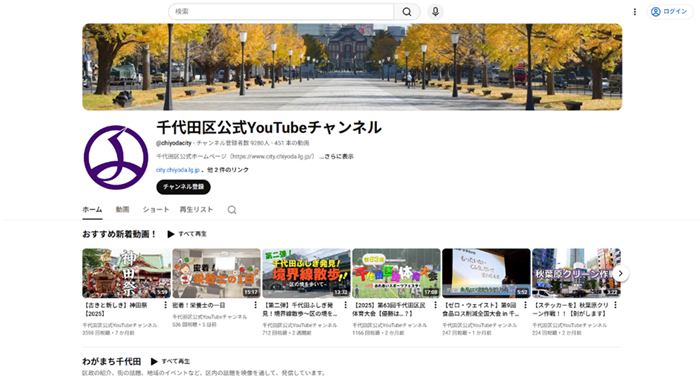
Task: Switch to the 動画 tab
Action: click(122, 209)
